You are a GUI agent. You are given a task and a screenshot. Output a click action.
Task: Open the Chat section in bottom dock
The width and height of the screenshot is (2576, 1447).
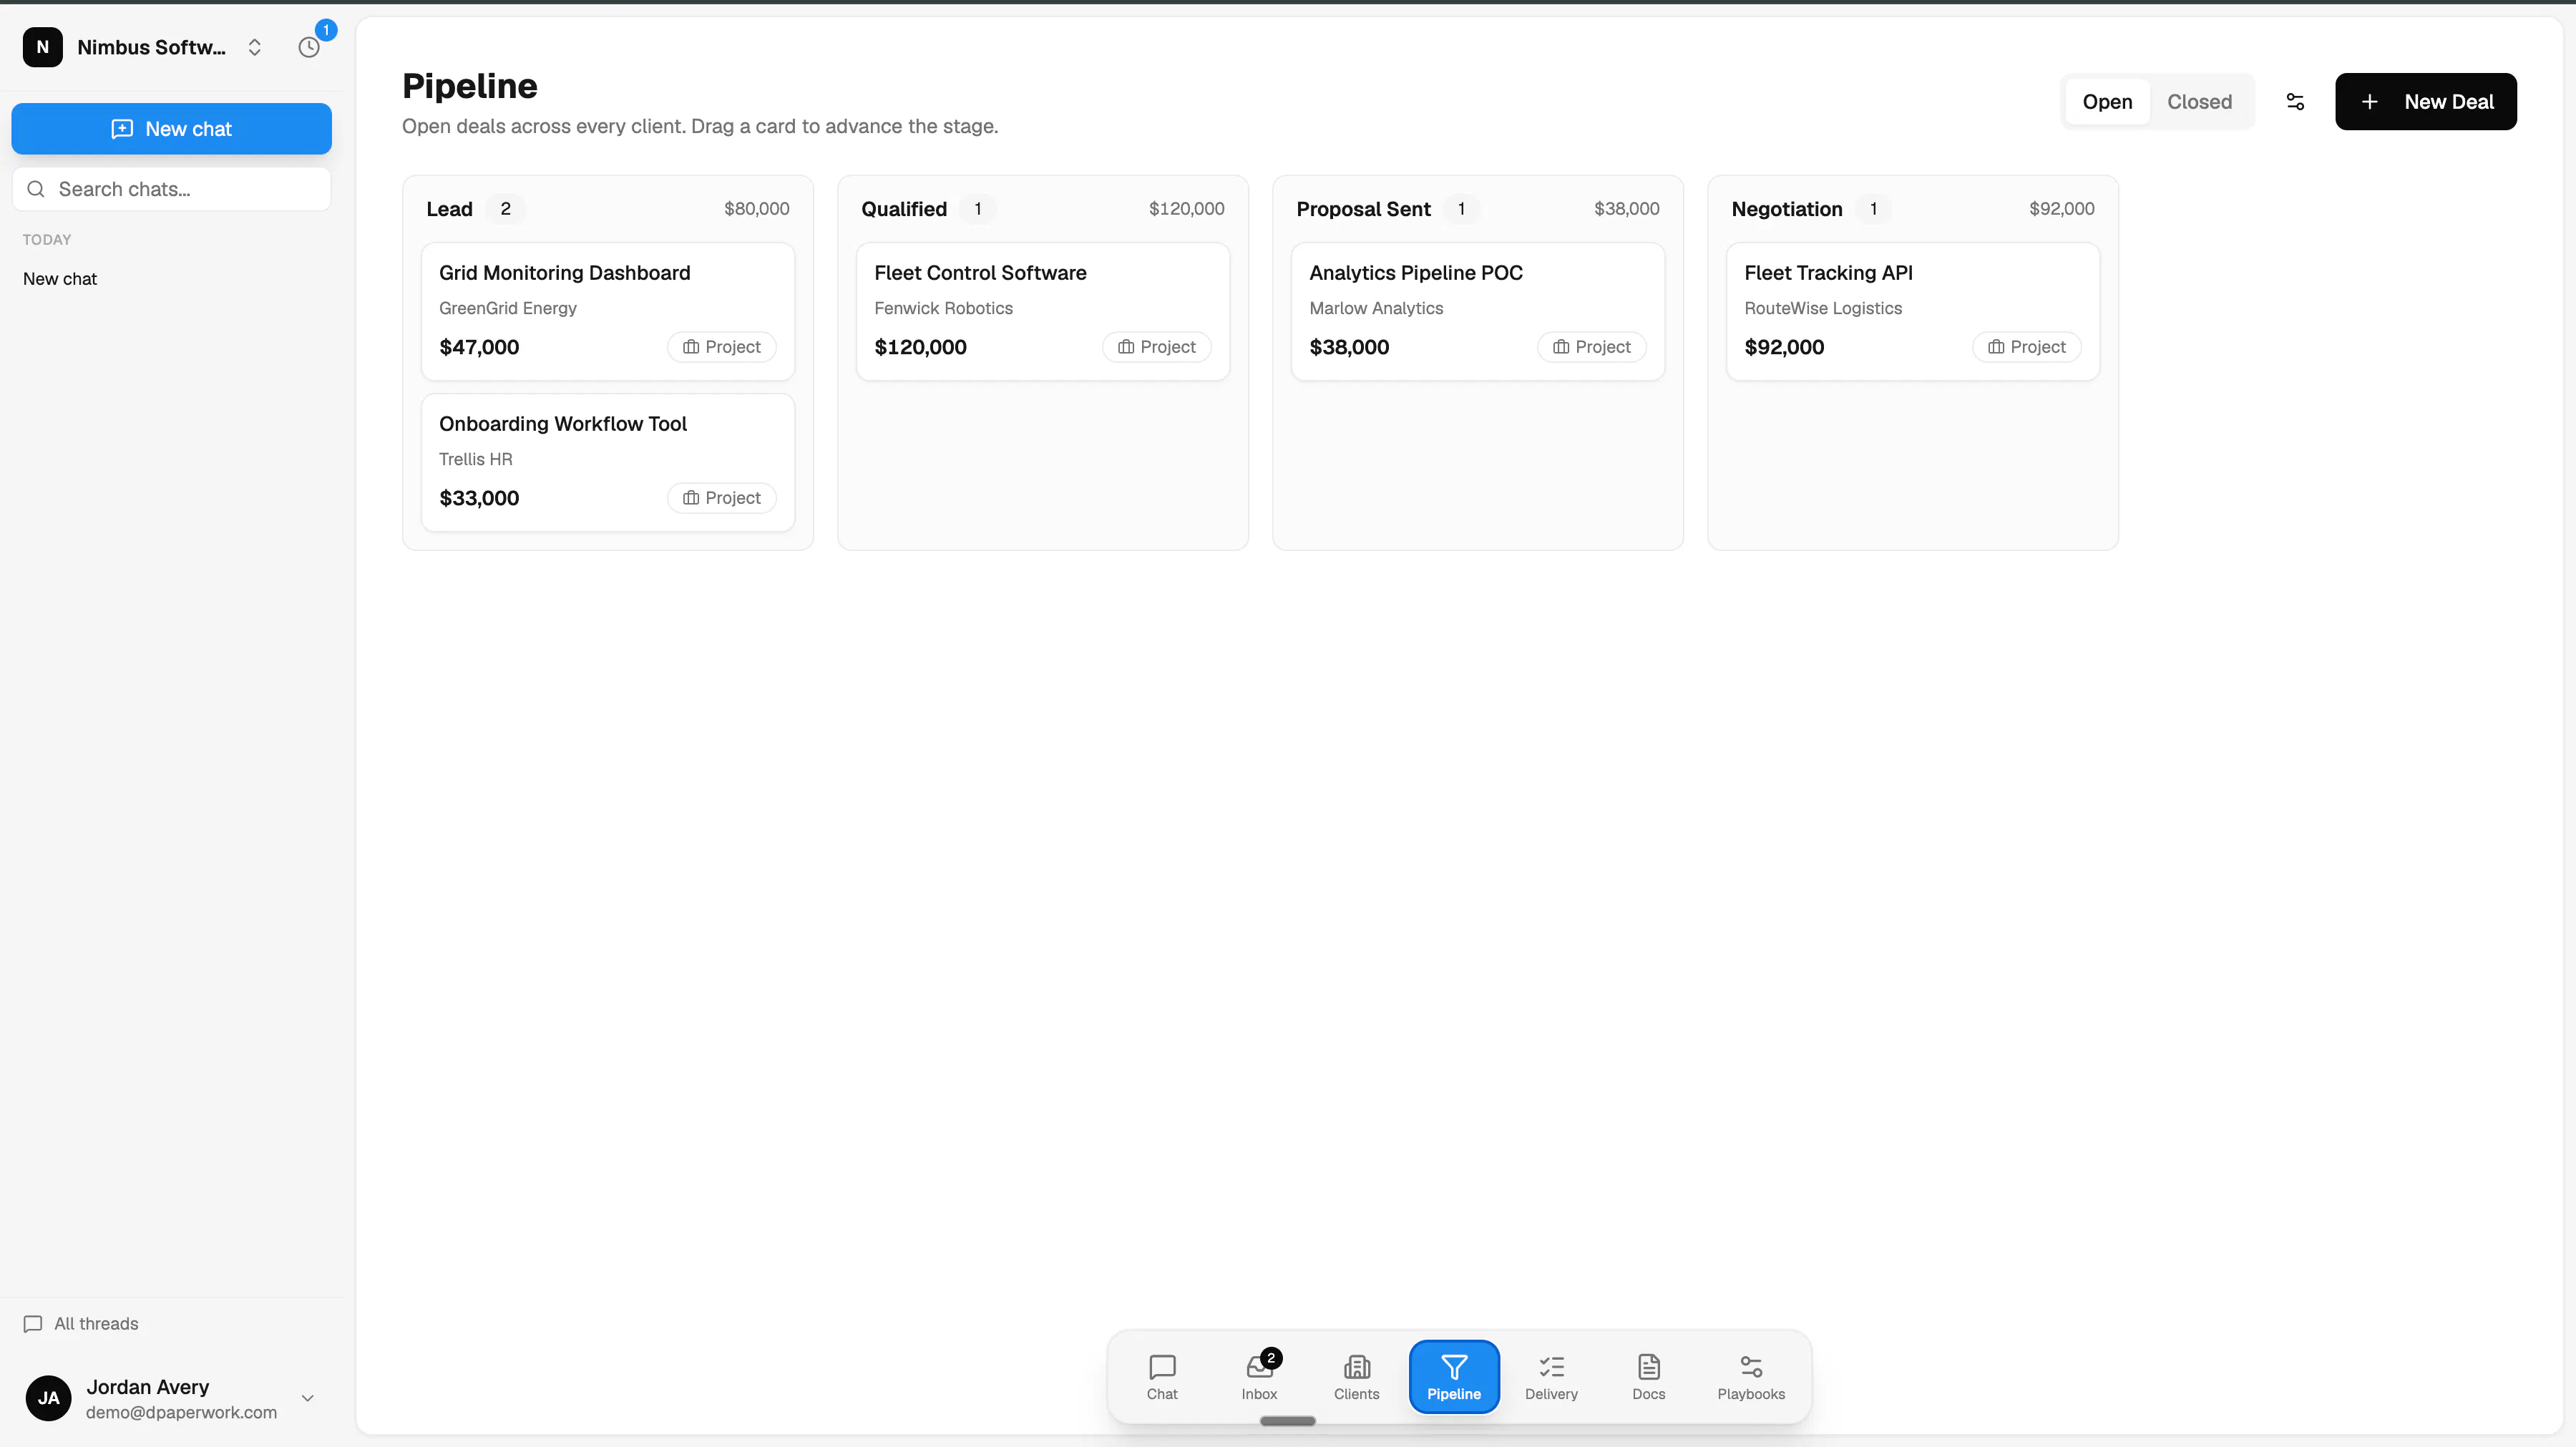click(1162, 1377)
